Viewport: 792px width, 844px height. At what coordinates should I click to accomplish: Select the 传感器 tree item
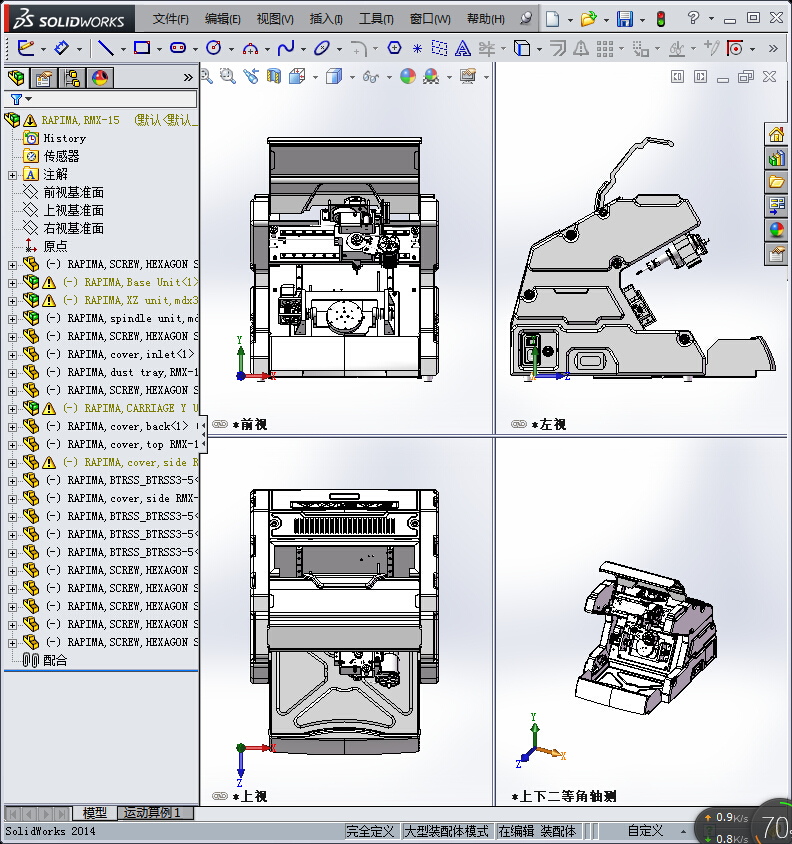61,156
